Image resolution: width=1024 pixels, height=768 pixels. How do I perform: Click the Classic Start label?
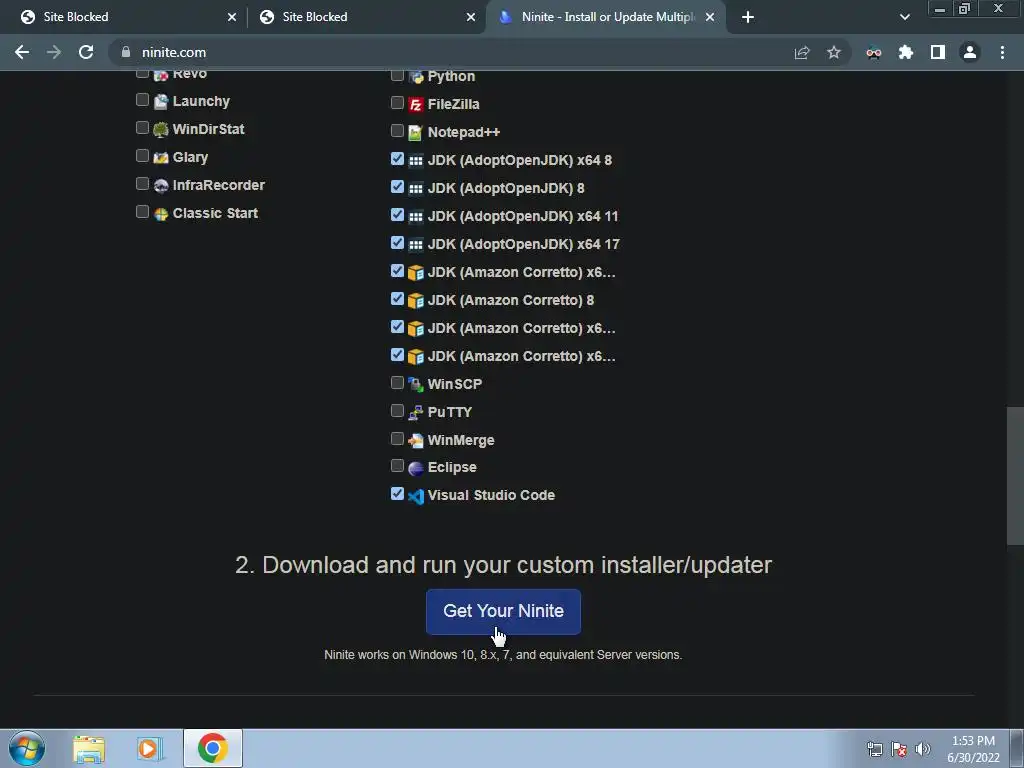[215, 214]
